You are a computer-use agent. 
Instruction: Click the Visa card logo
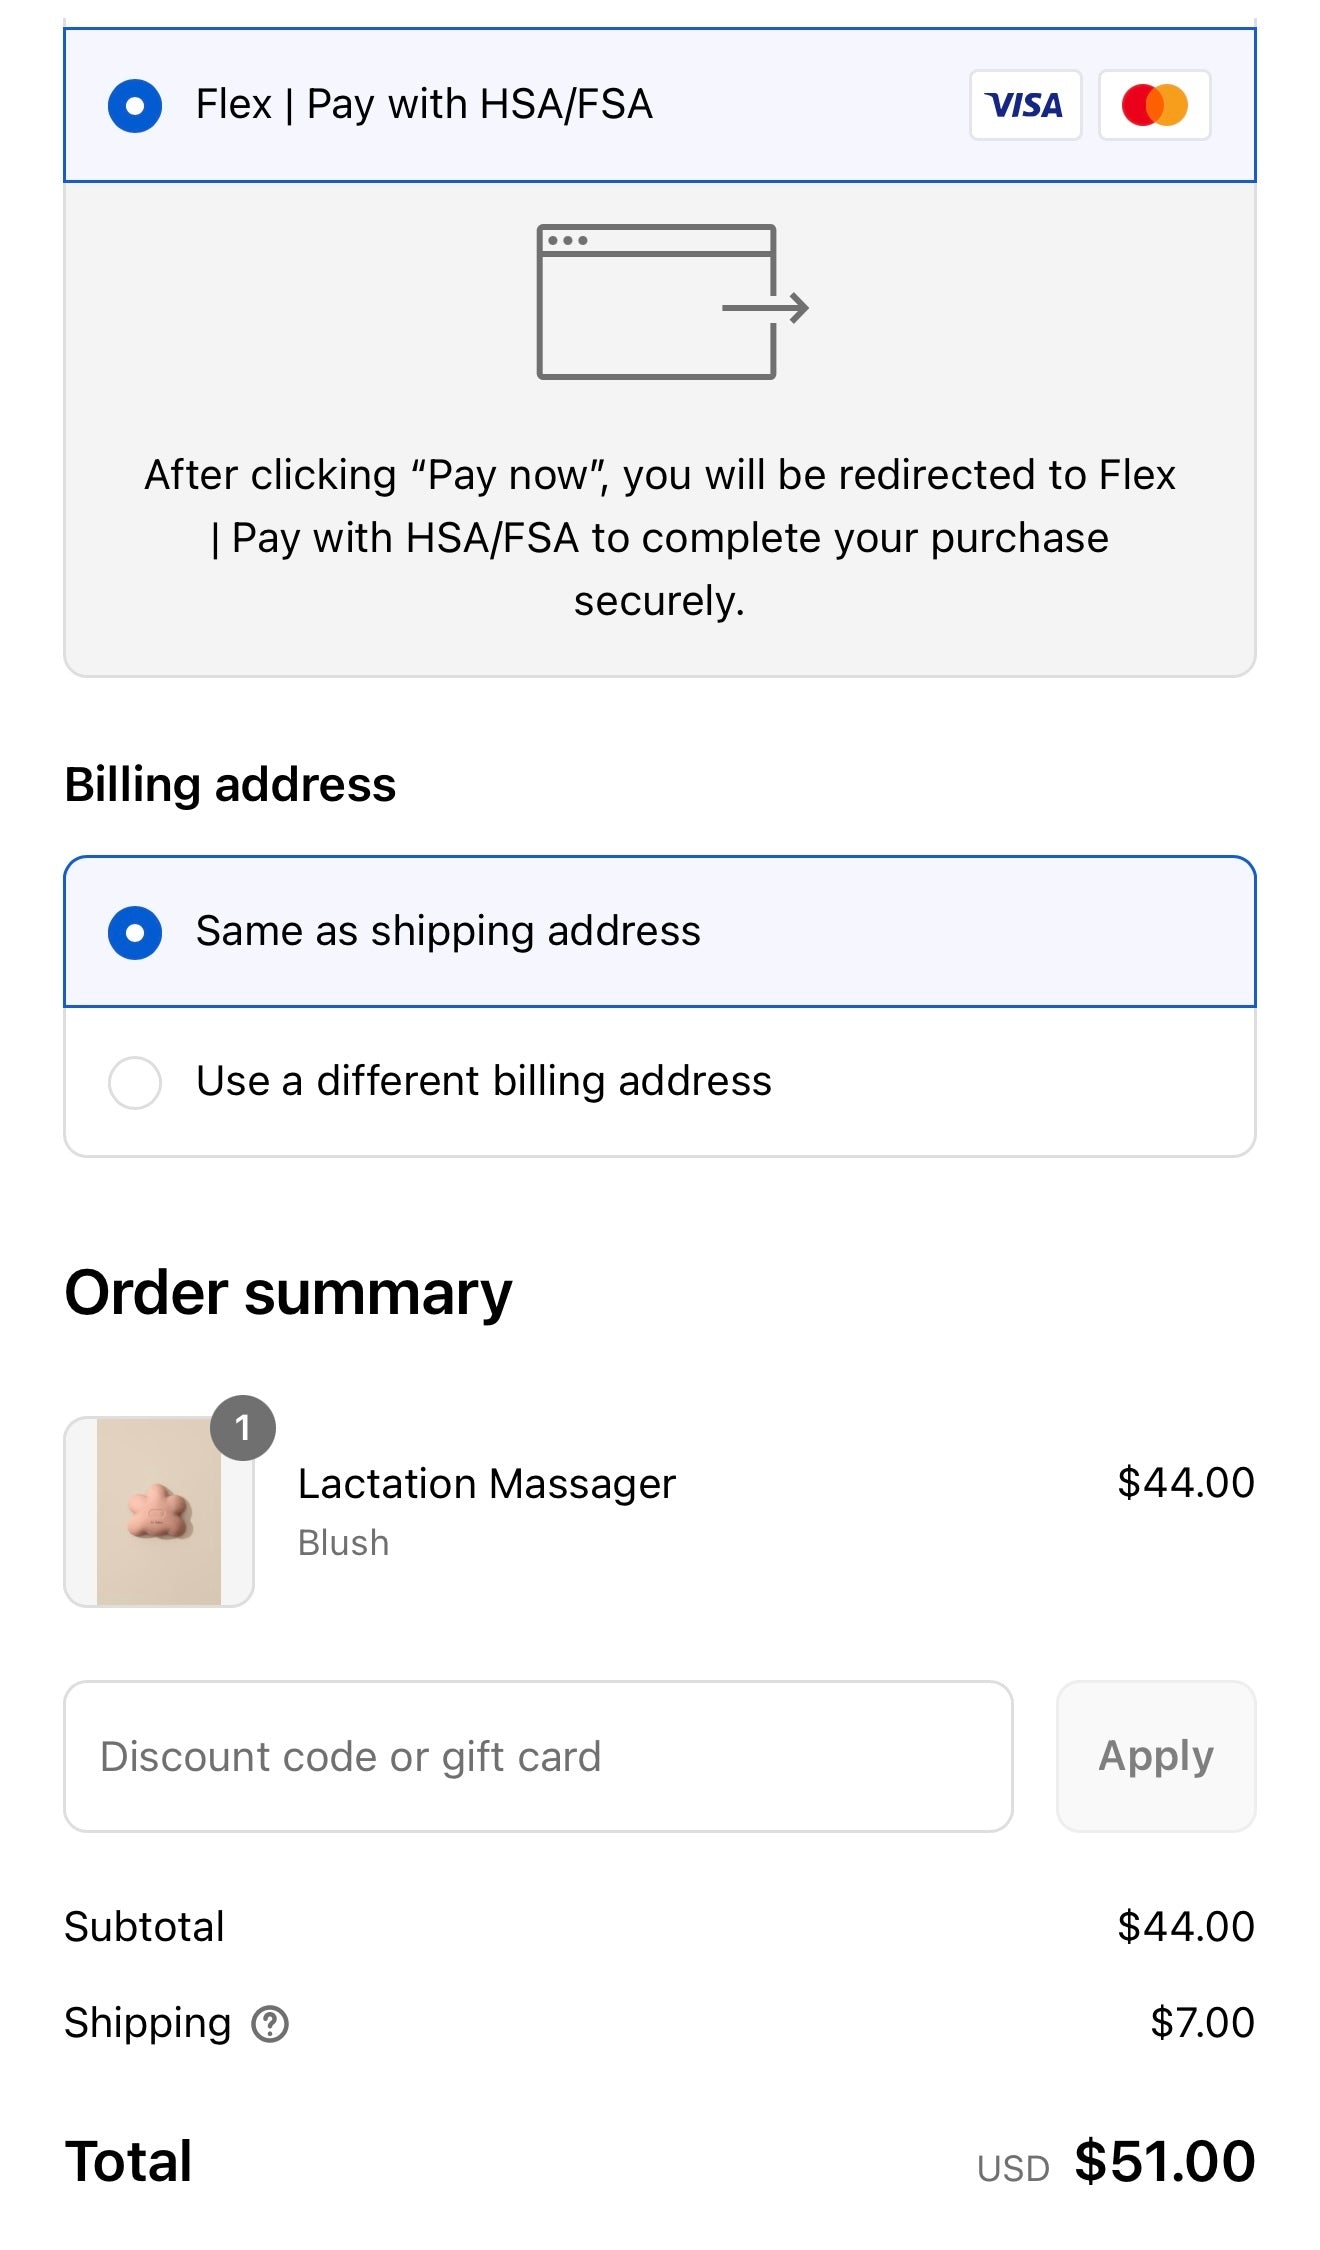[1025, 105]
